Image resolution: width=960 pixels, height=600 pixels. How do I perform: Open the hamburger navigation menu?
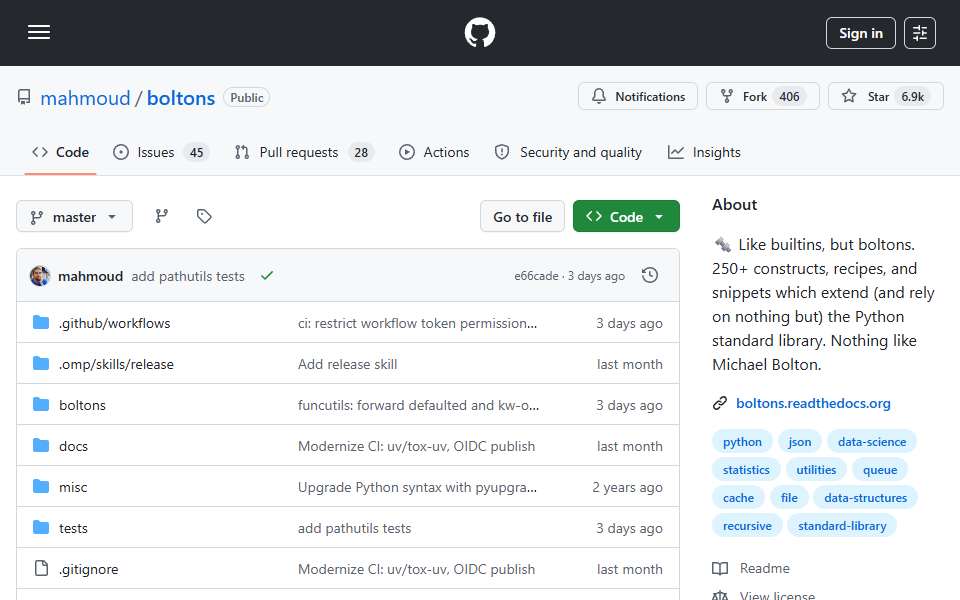click(39, 32)
